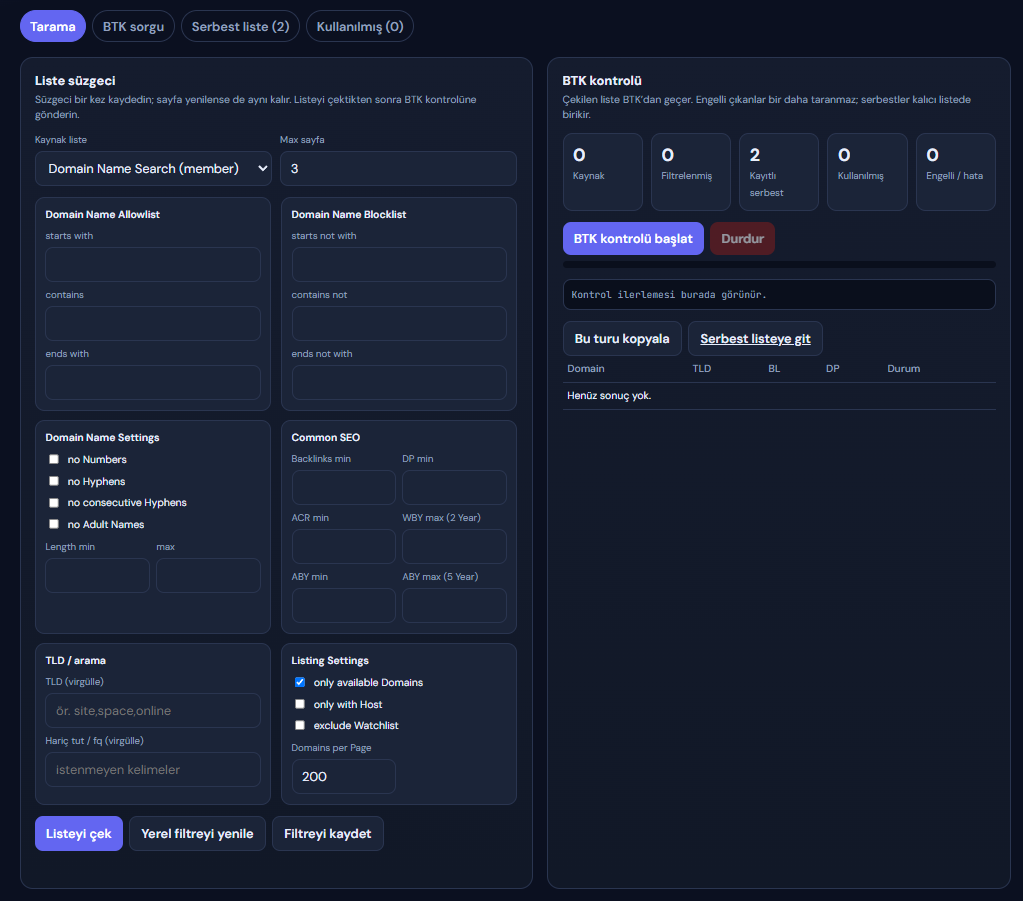The height and width of the screenshot is (901, 1023).
Task: Save the filter with Filtreyi kaydet
Action: pyautogui.click(x=328, y=833)
